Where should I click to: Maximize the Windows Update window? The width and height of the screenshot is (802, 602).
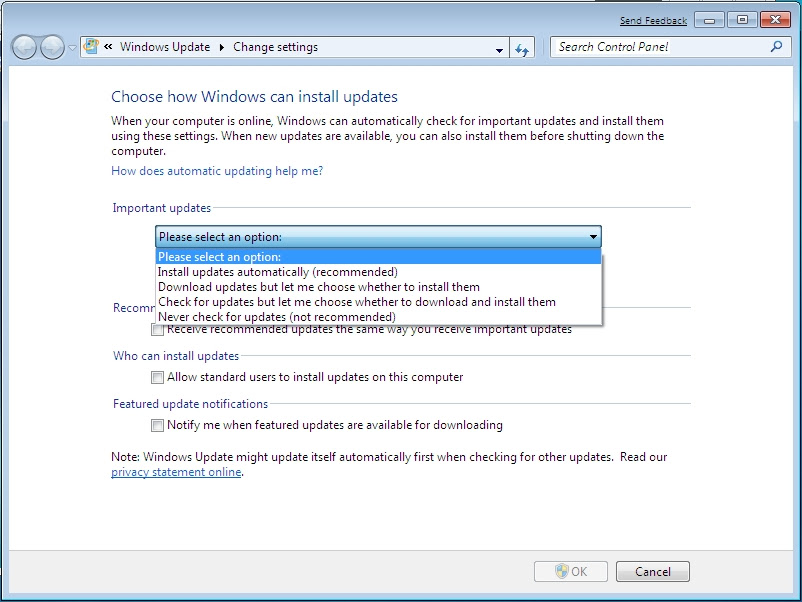click(742, 20)
